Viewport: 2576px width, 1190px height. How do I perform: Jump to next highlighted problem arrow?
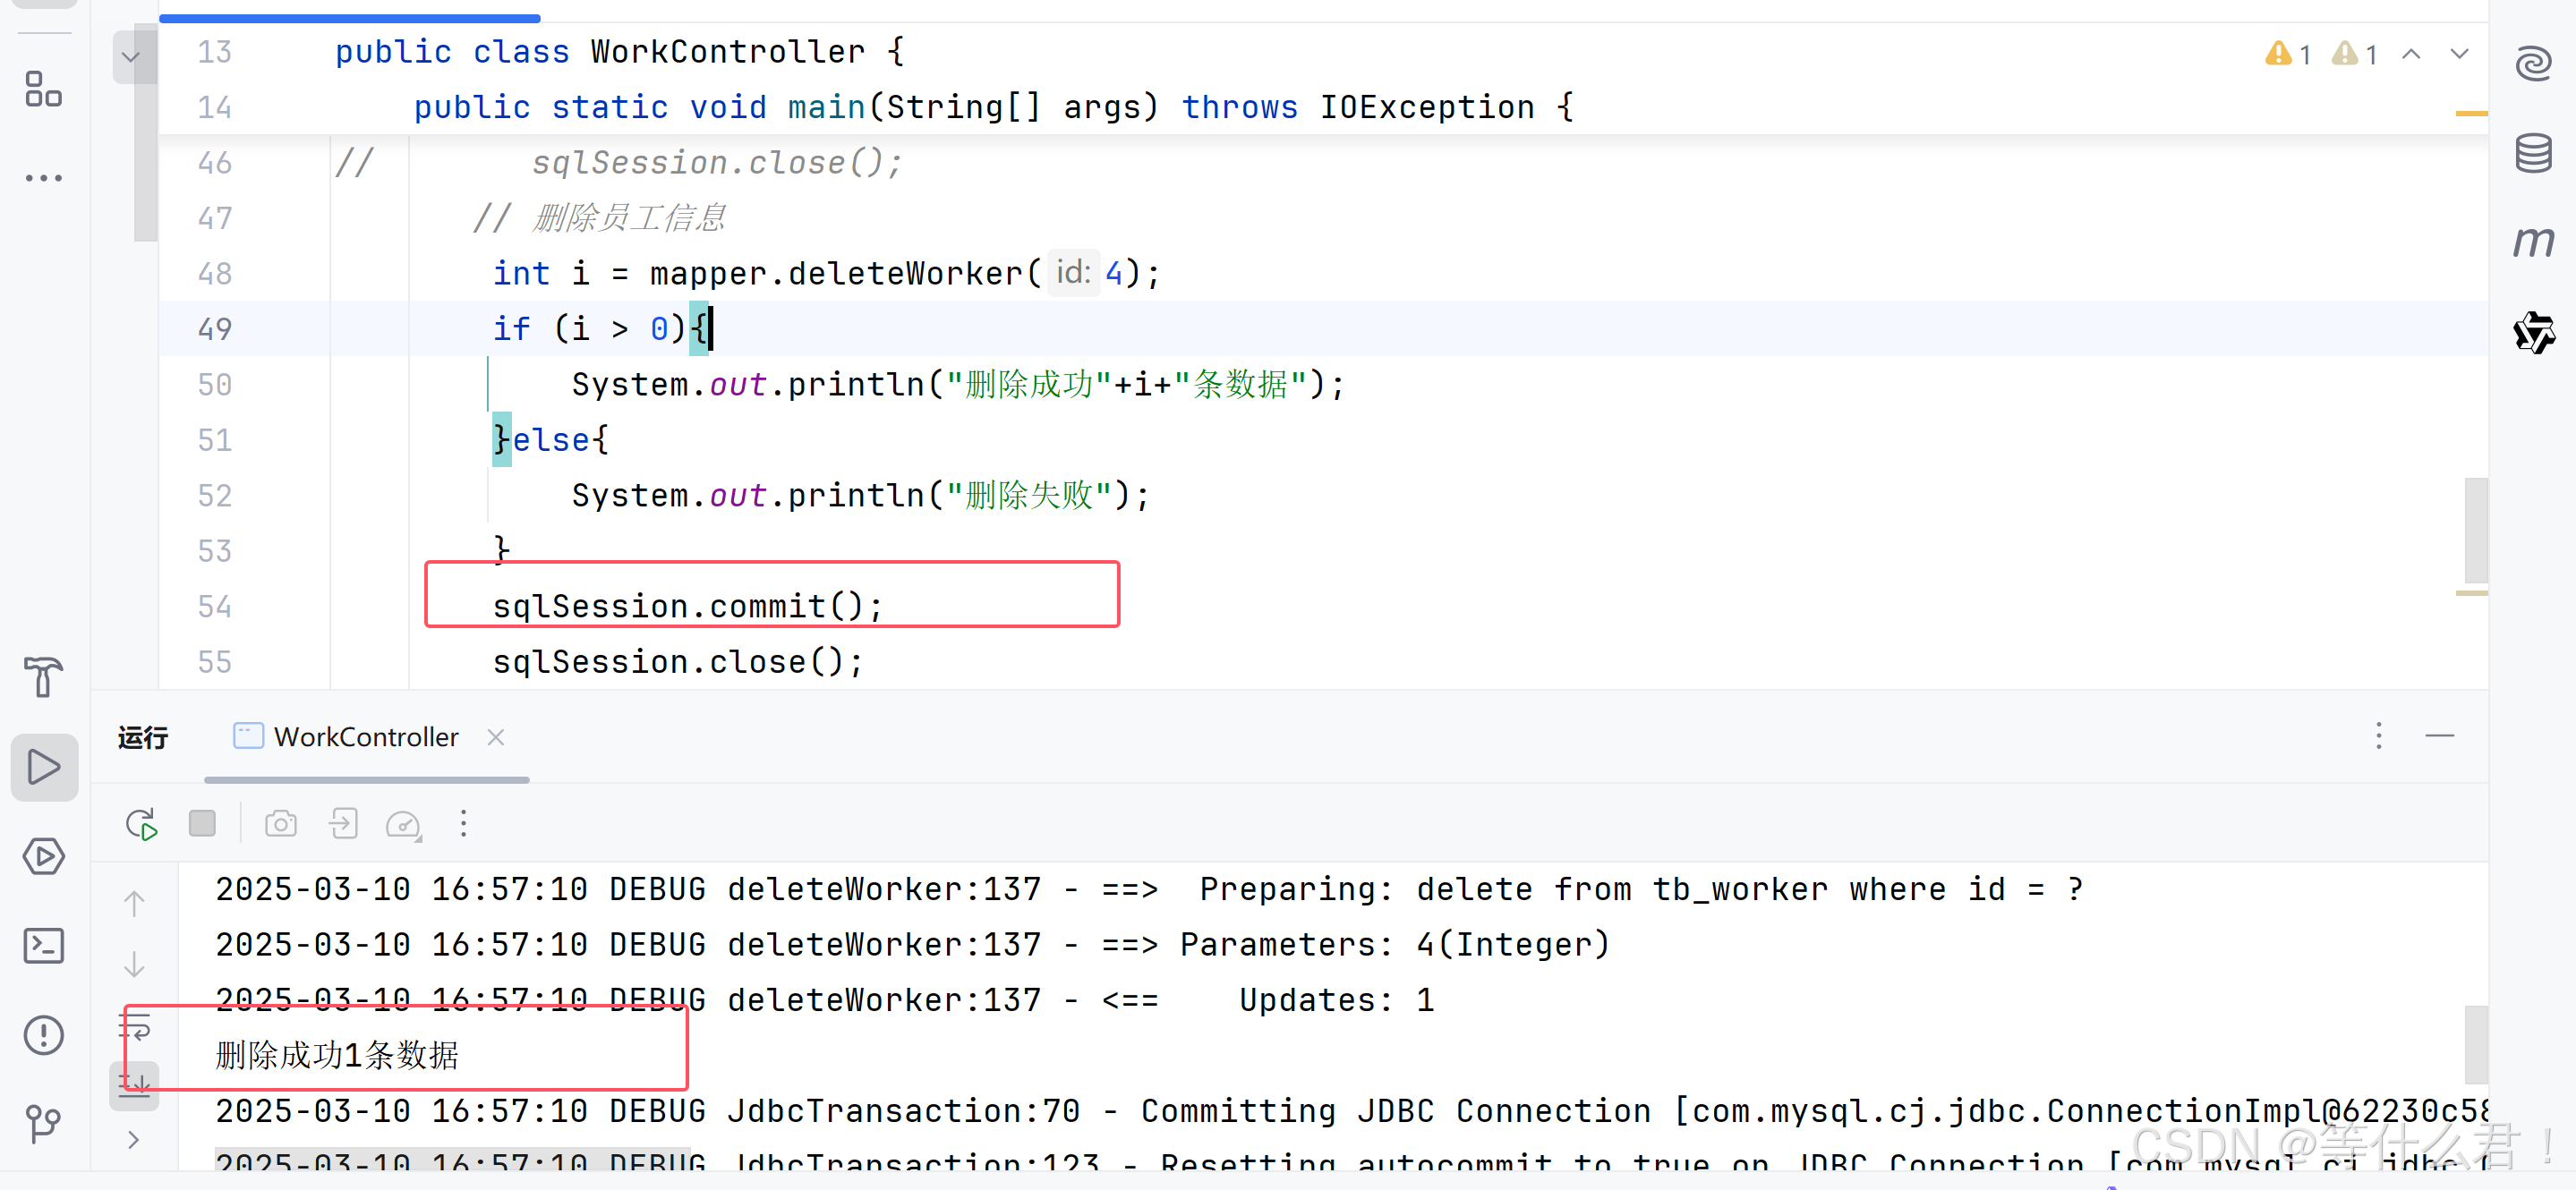[x=2459, y=54]
